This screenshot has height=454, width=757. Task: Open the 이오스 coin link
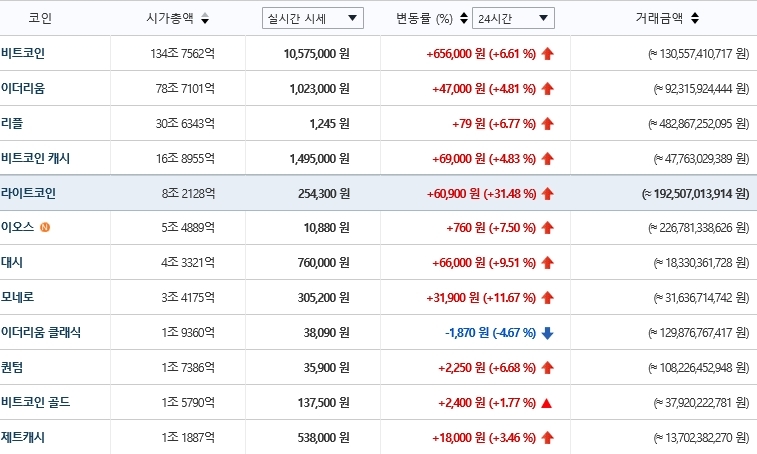pyautogui.click(x=17, y=227)
